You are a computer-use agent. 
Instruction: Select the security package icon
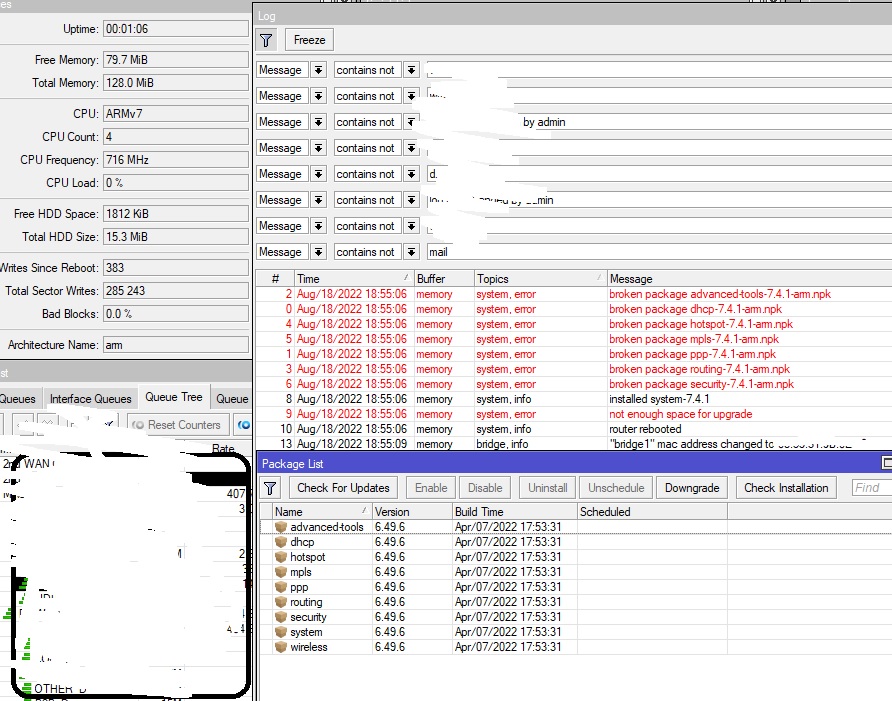click(280, 617)
